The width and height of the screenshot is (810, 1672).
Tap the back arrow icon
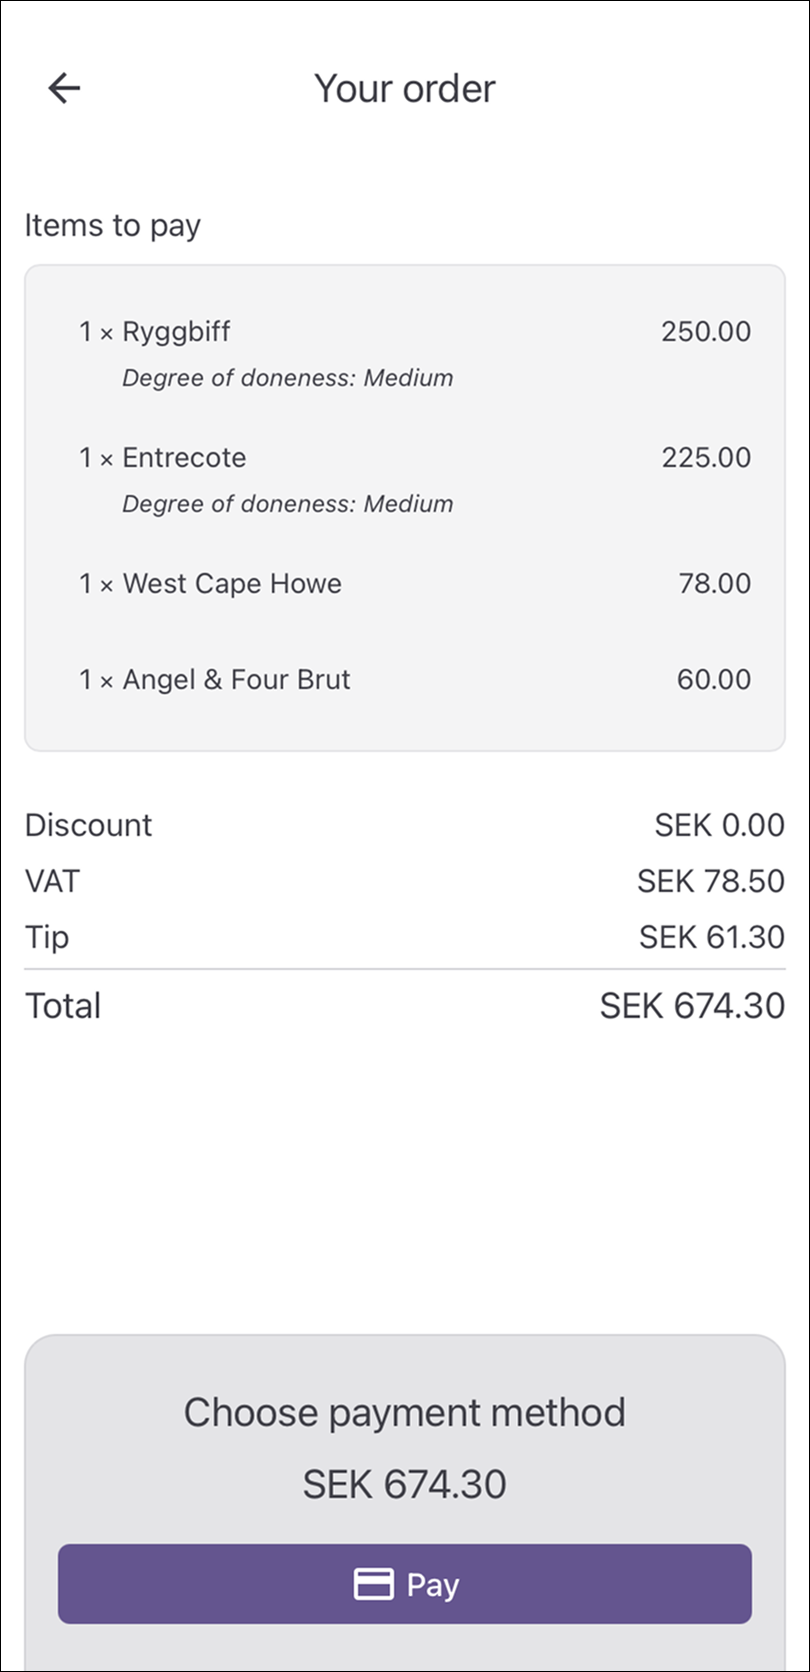point(64,88)
